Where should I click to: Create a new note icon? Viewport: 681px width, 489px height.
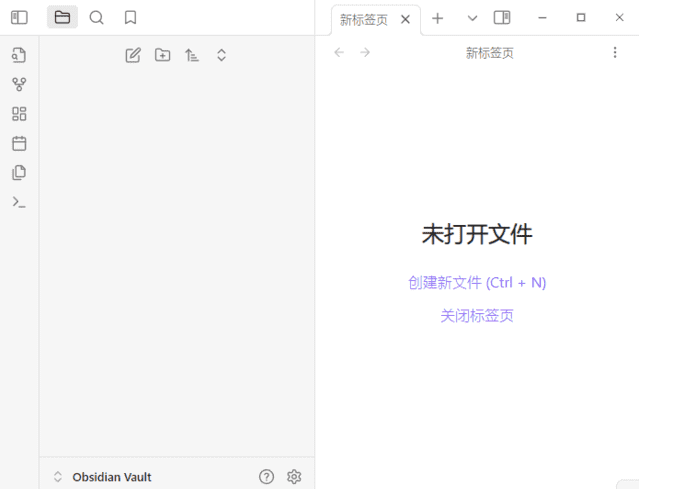pyautogui.click(x=133, y=55)
